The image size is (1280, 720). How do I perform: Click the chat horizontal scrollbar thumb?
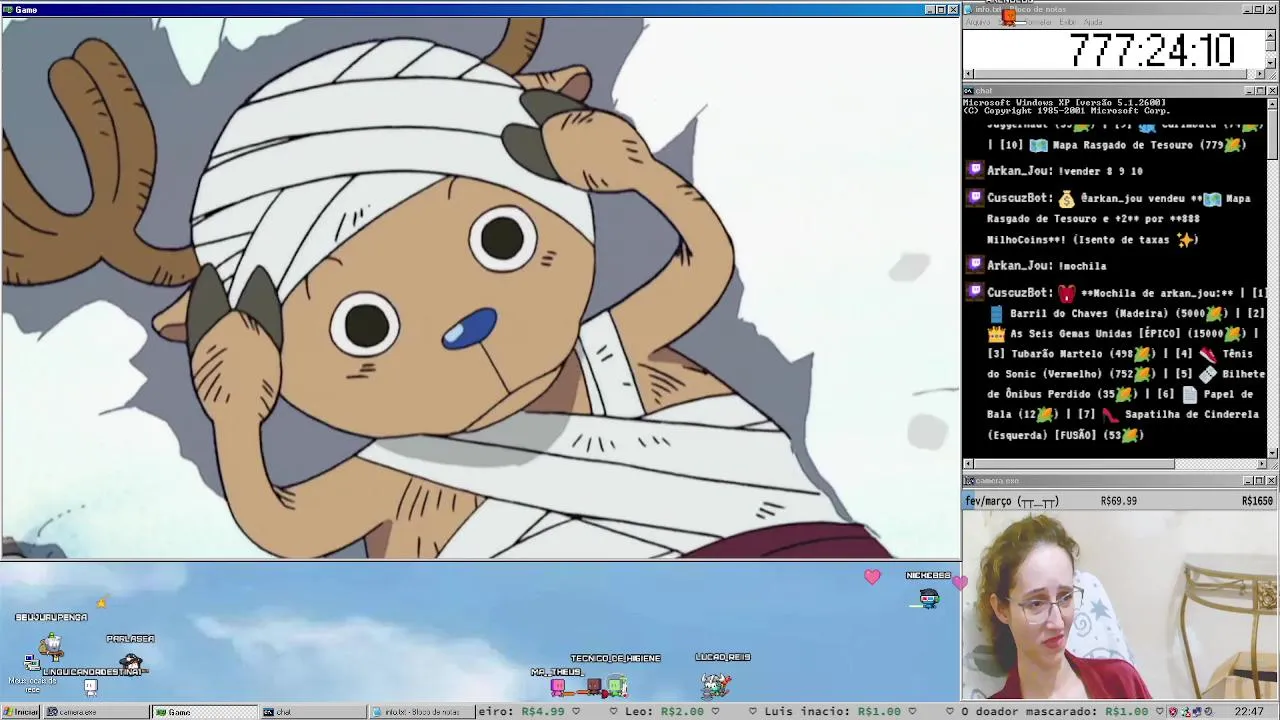[1074, 464]
